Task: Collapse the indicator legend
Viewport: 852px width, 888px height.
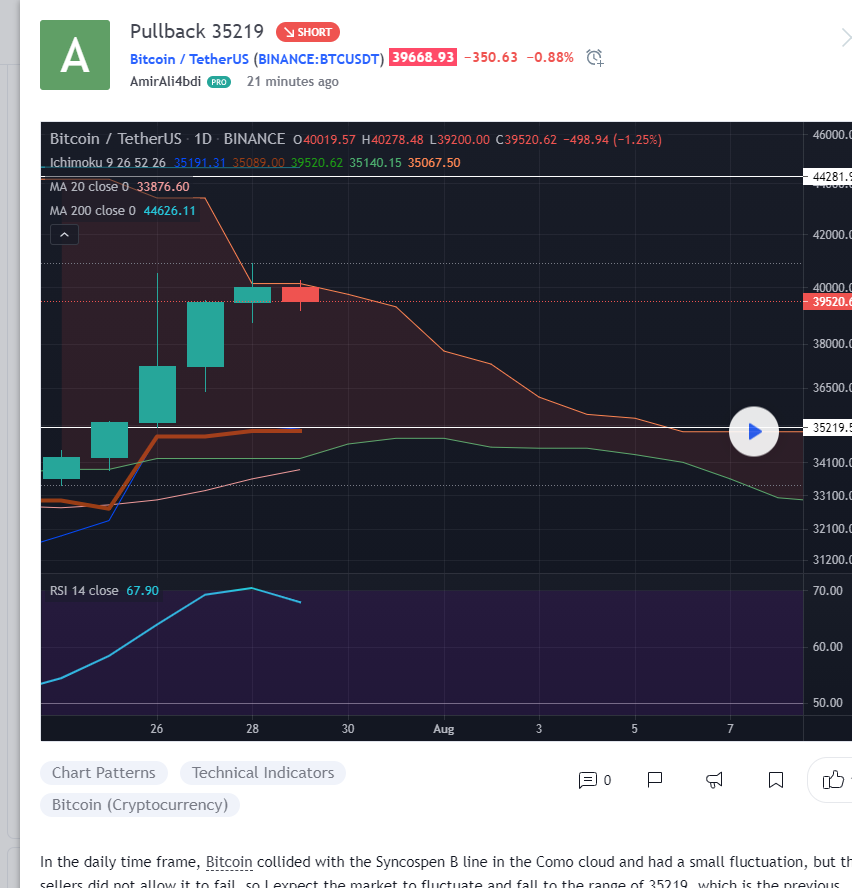Action: coord(64,235)
